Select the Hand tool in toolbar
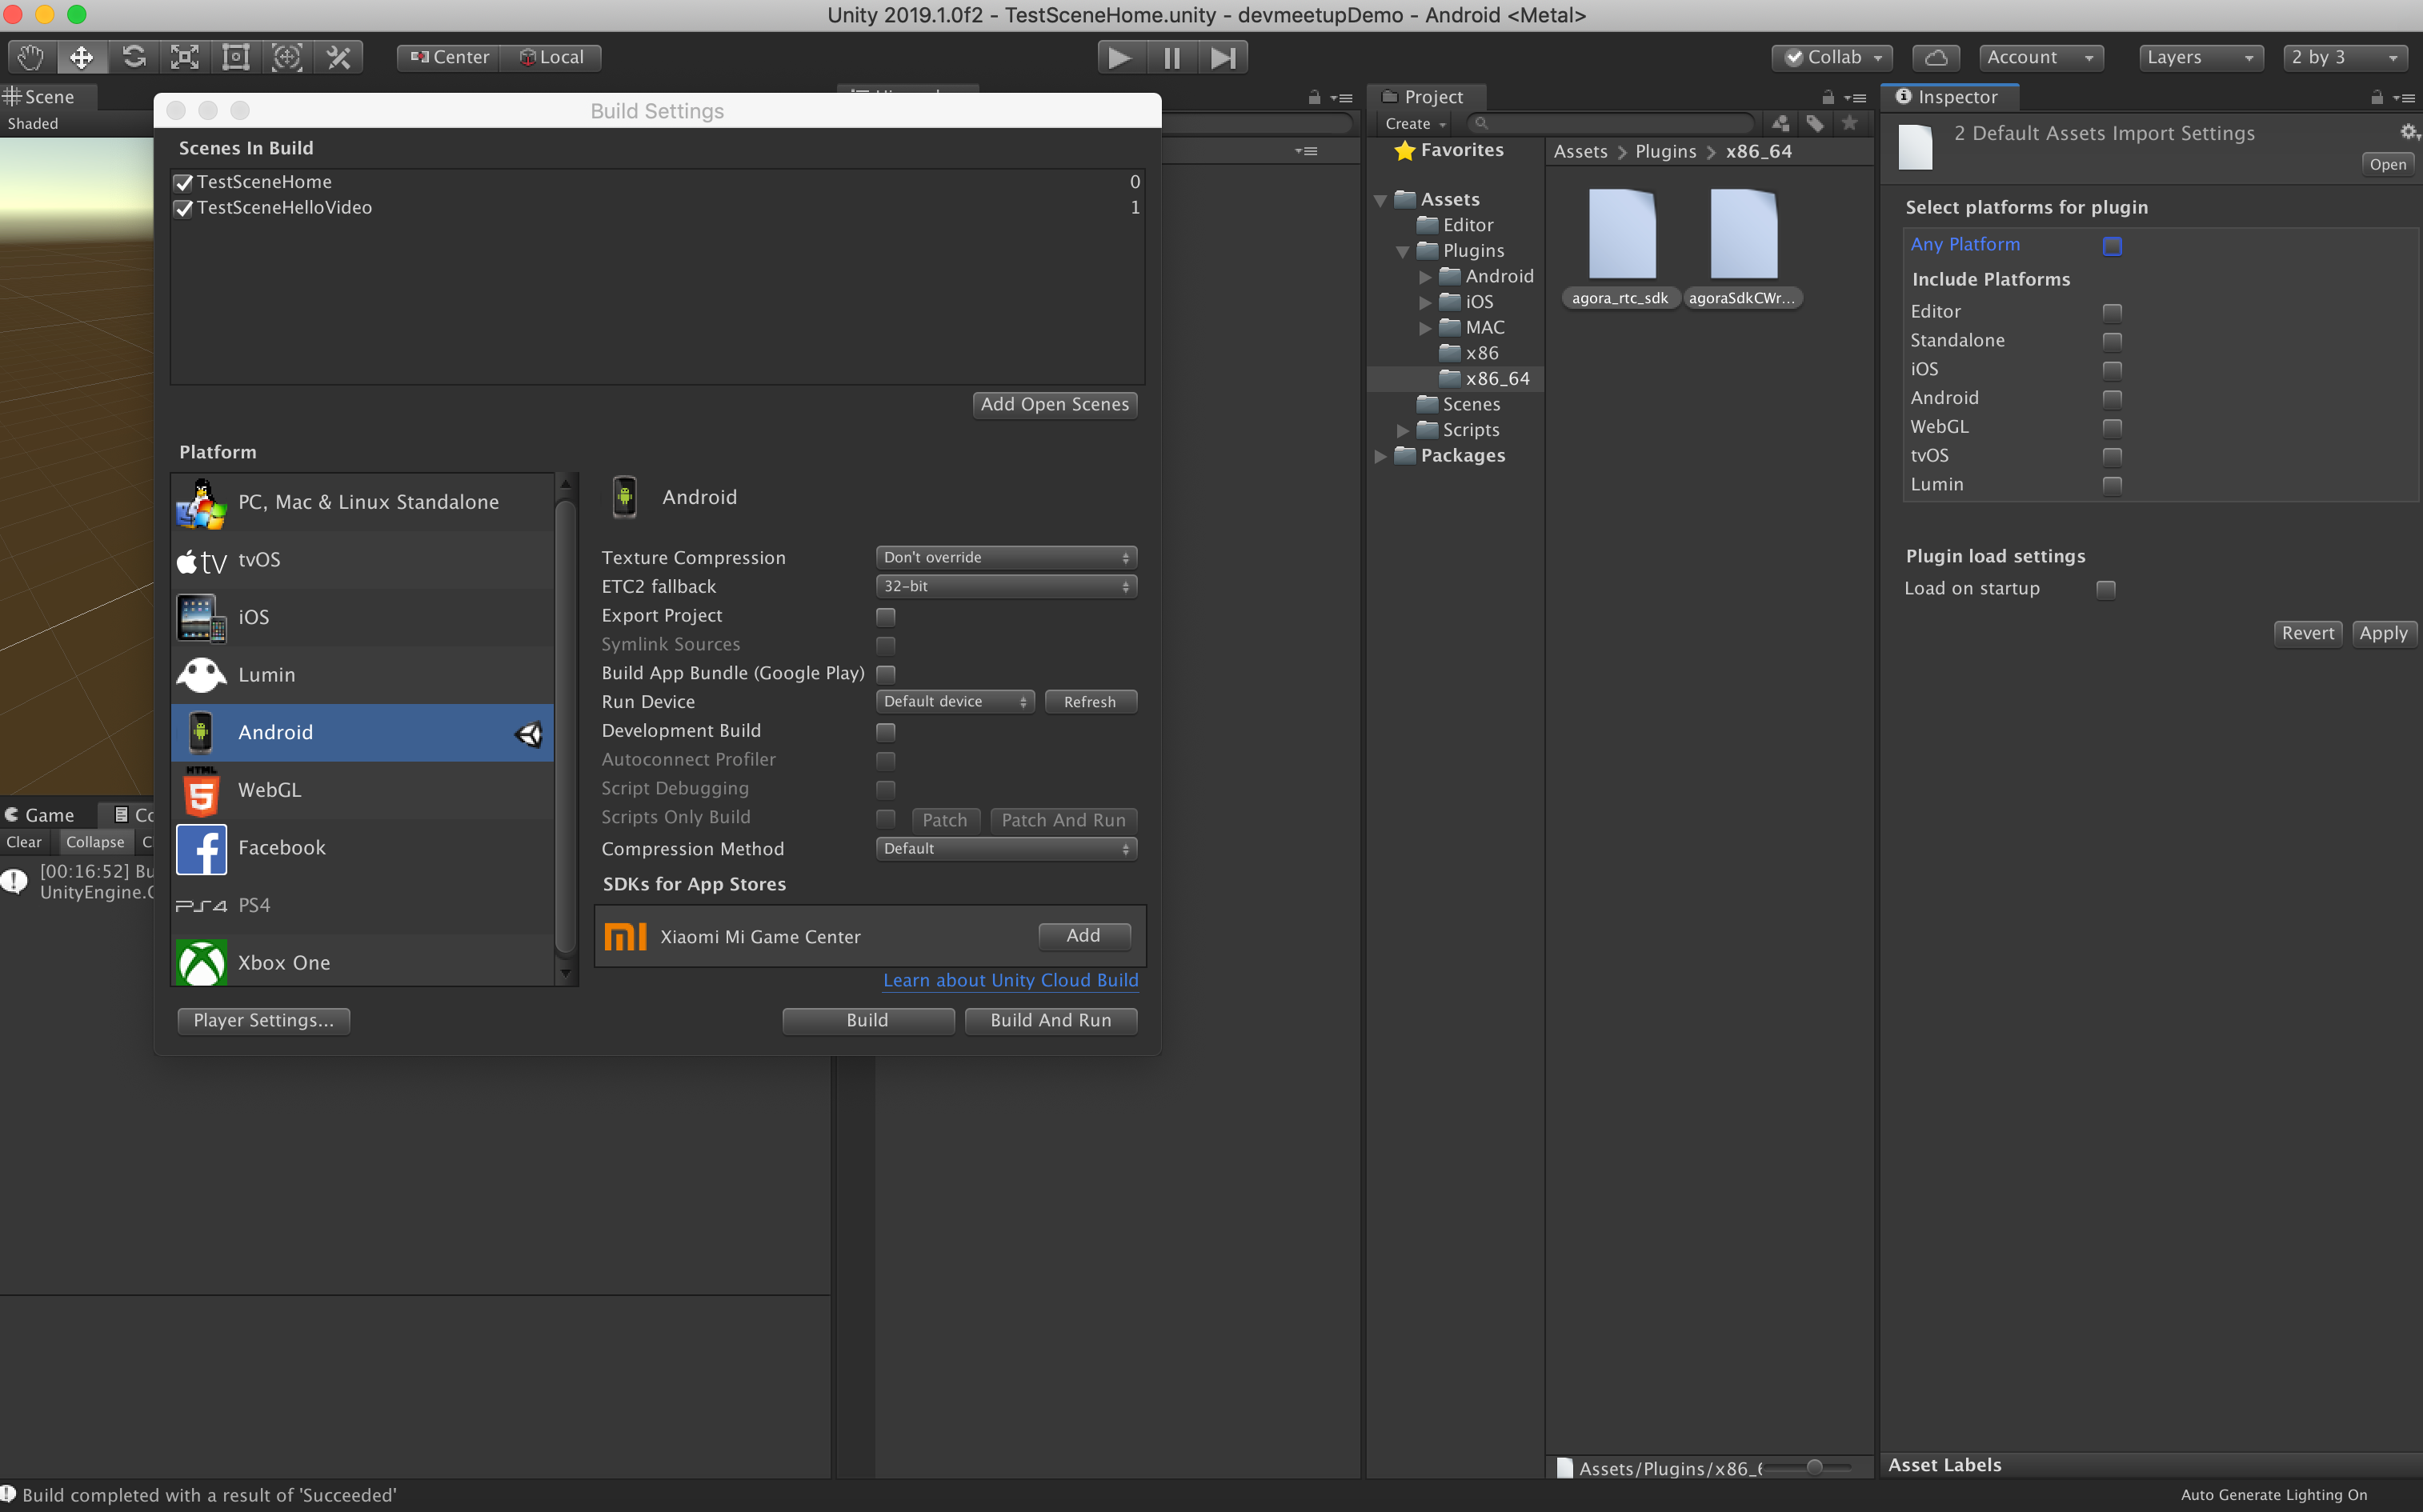Image resolution: width=2423 pixels, height=1512 pixels. tap(30, 57)
